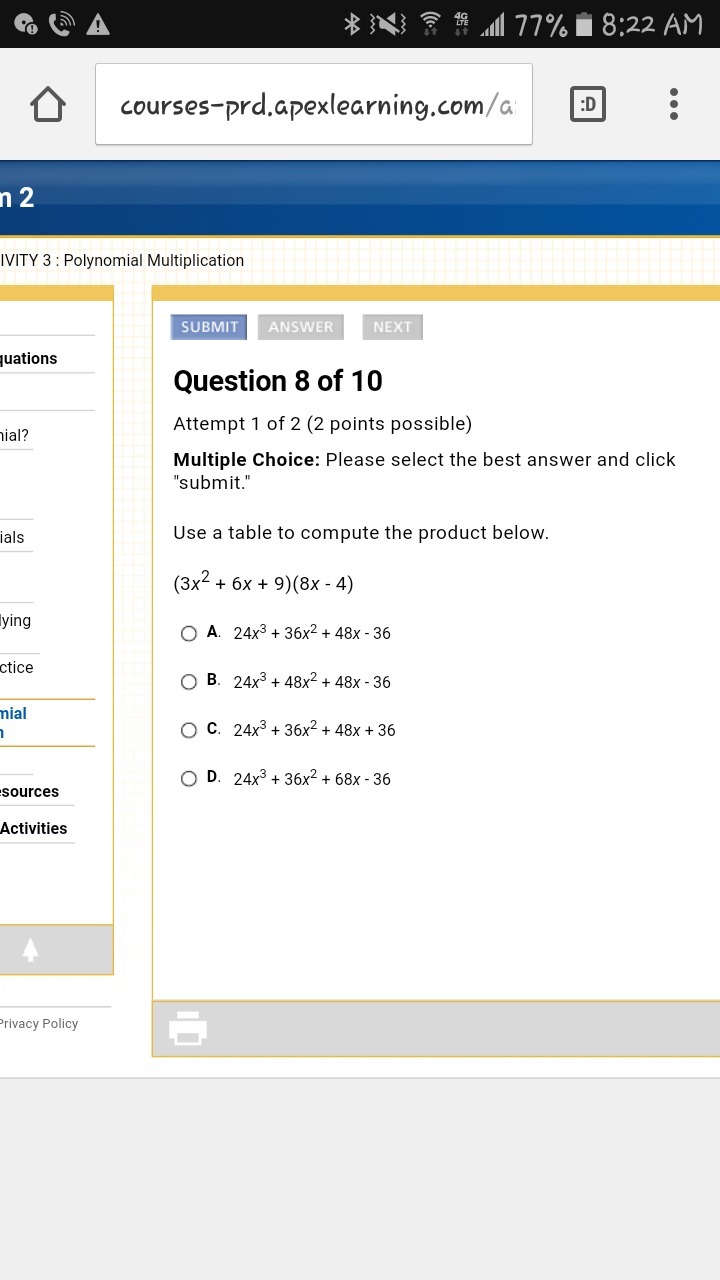Go to NEXT question button
The width and height of the screenshot is (720, 1280).
pos(392,327)
